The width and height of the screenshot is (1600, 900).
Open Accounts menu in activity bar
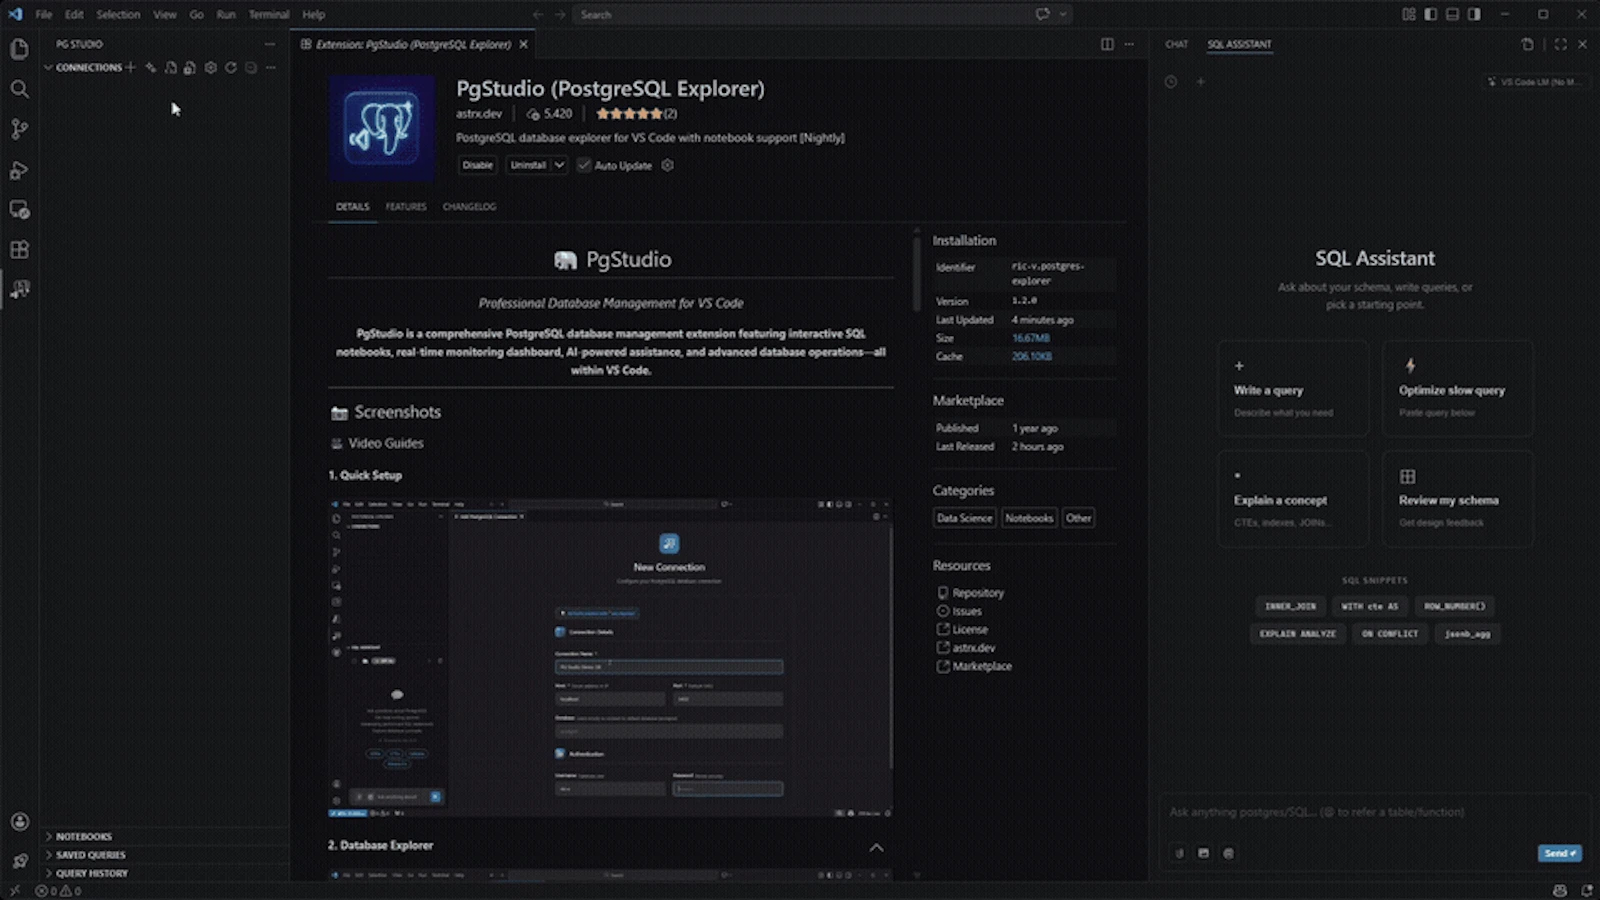[19, 822]
